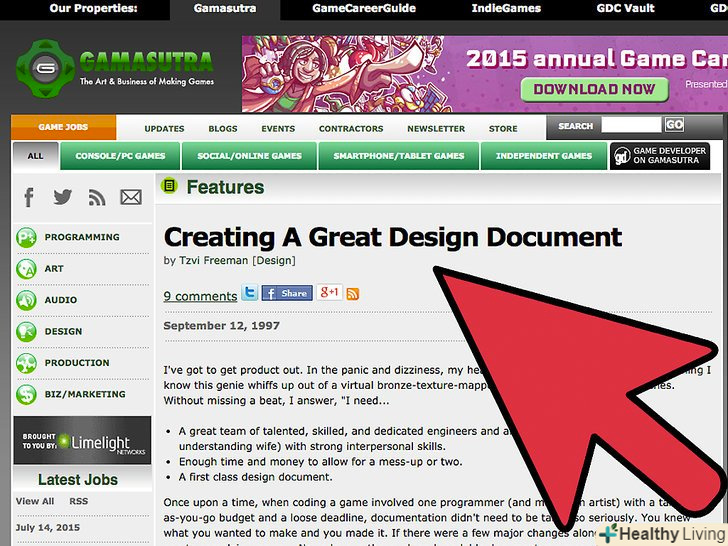This screenshot has height=546, width=728.
Task: Open the GAME JOBS tab
Action: click(64, 127)
